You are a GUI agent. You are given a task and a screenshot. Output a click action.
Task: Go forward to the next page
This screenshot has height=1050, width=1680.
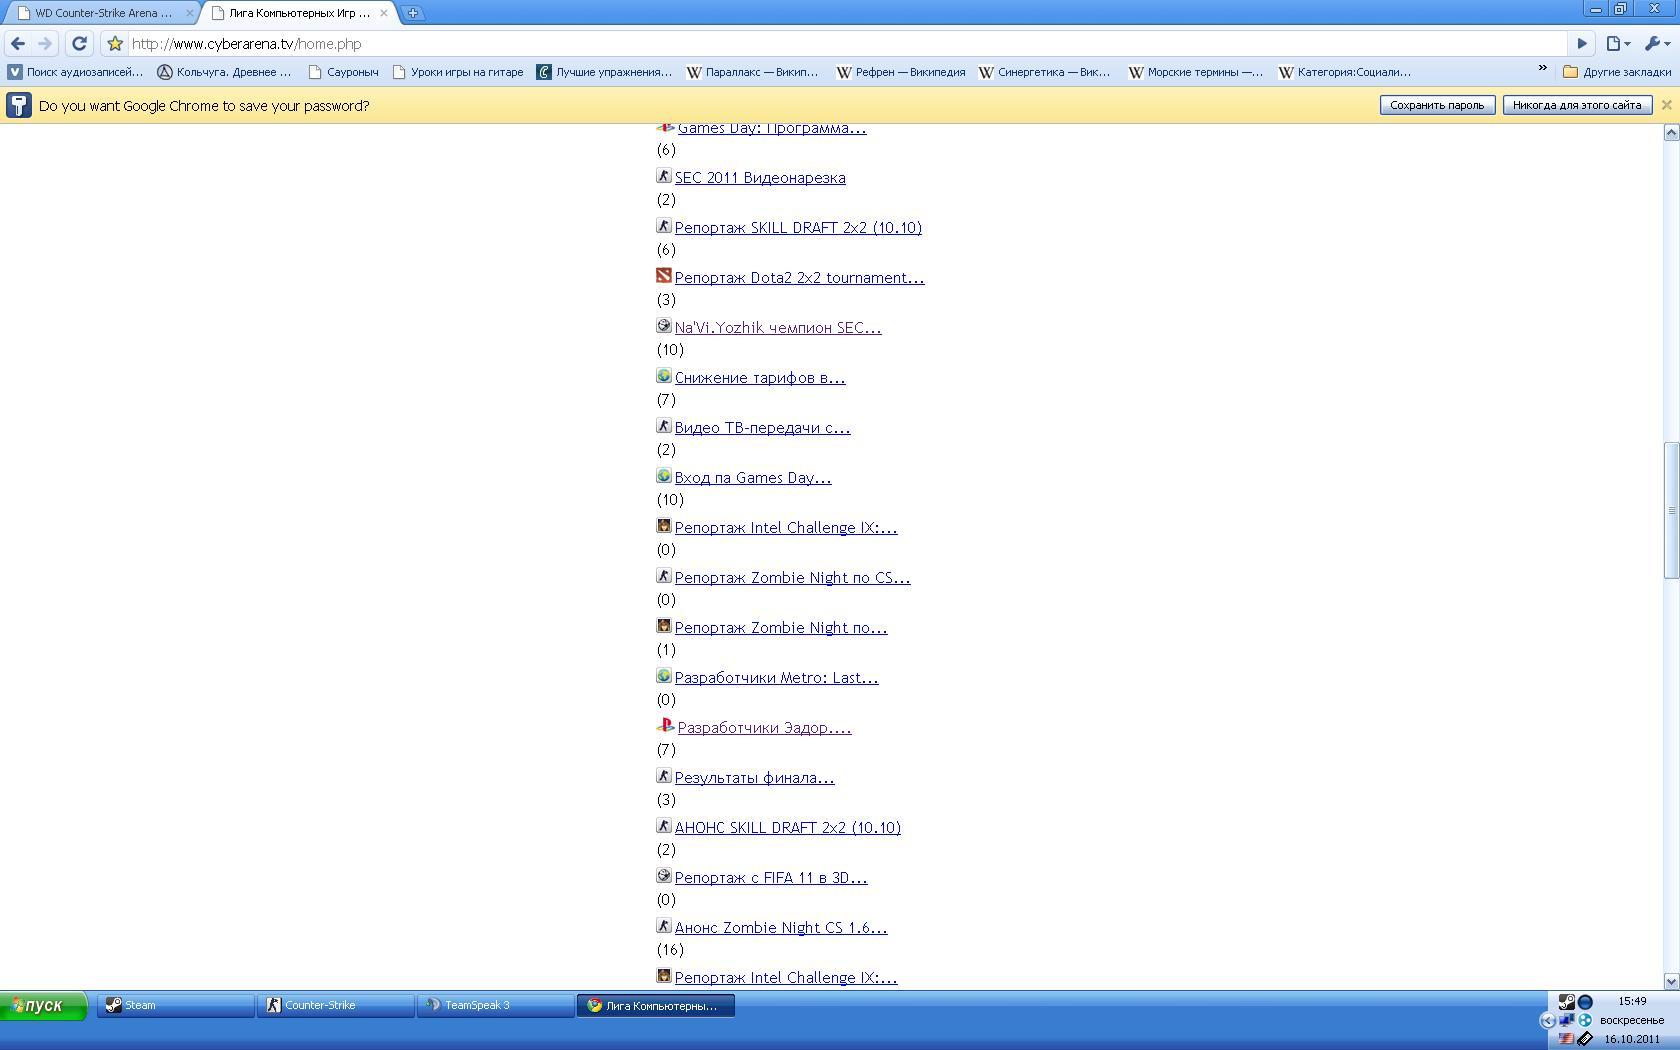pyautogui.click(x=45, y=44)
